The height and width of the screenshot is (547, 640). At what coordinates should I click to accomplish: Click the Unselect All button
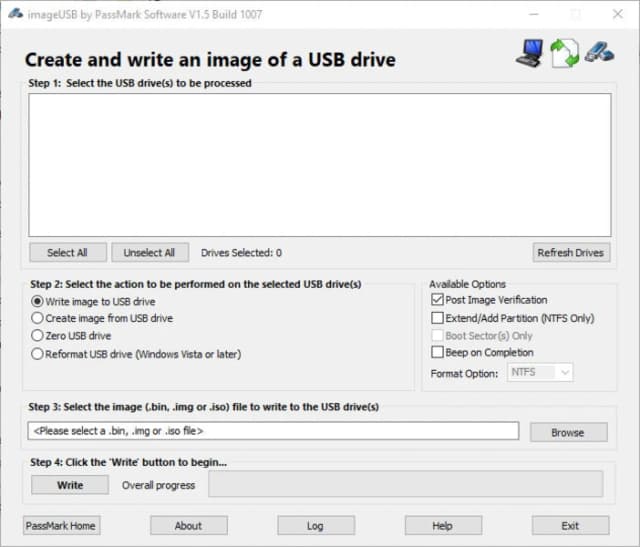150,253
